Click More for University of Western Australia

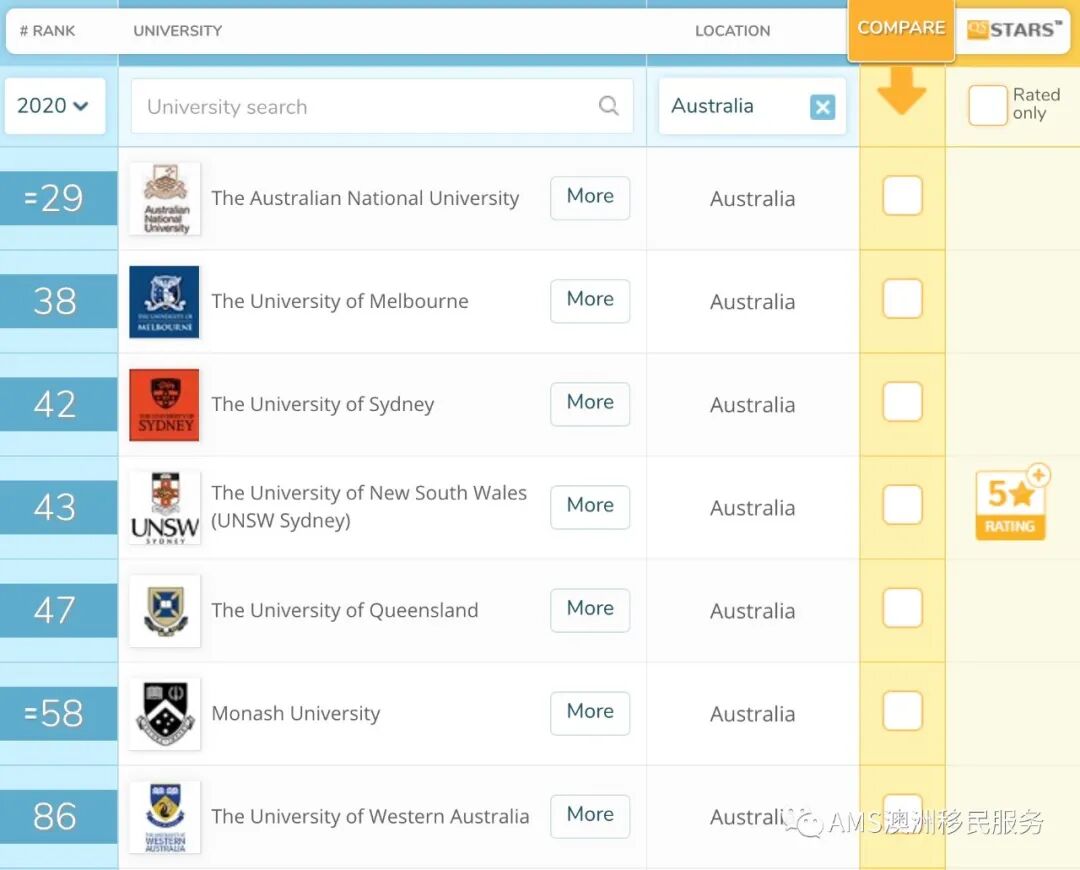pyautogui.click(x=590, y=815)
